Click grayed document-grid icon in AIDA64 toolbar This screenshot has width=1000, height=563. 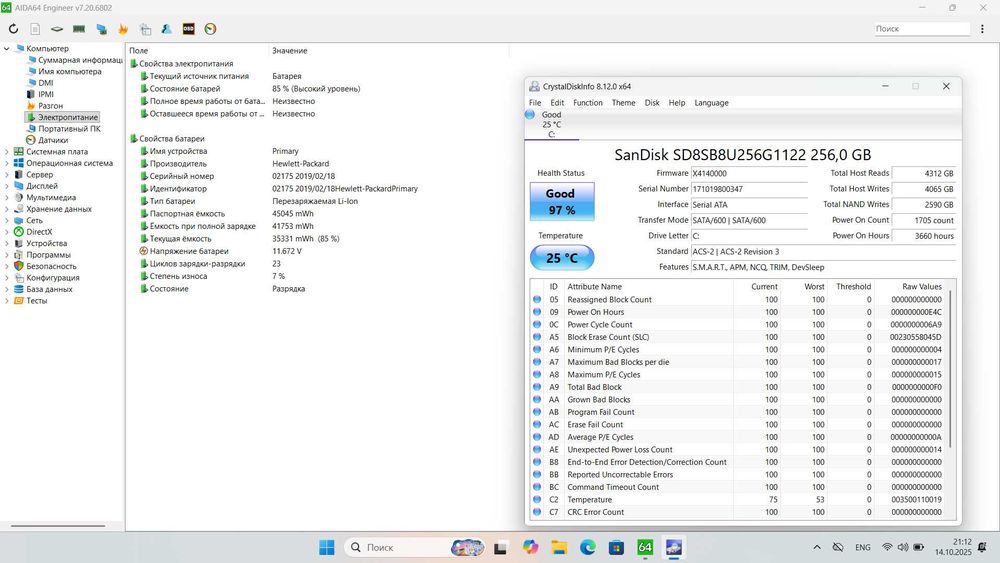tap(145, 29)
